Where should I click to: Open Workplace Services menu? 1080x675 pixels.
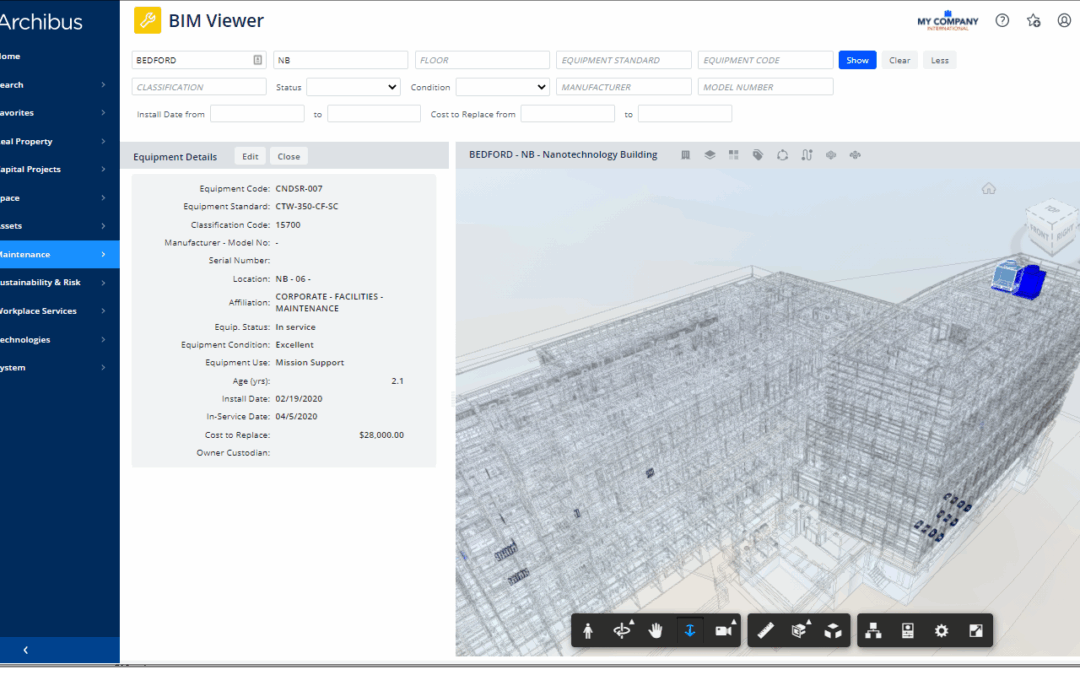[x=59, y=311]
